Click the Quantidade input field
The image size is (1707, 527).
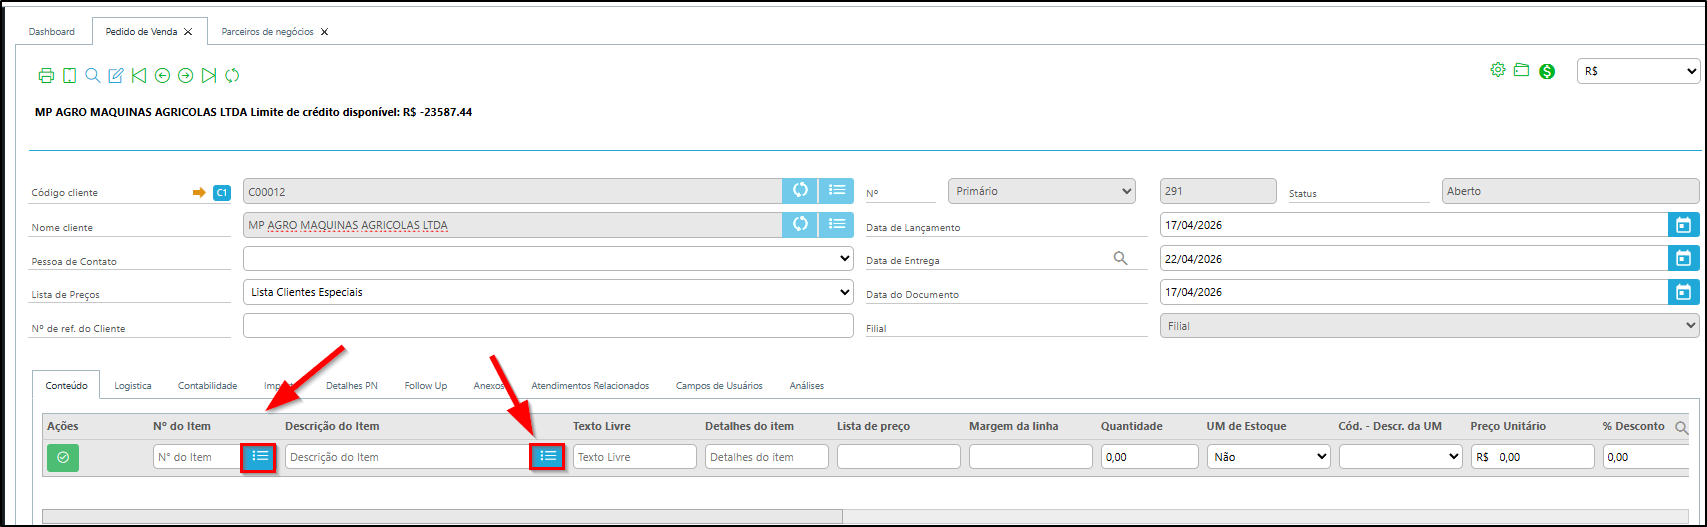pos(1149,457)
